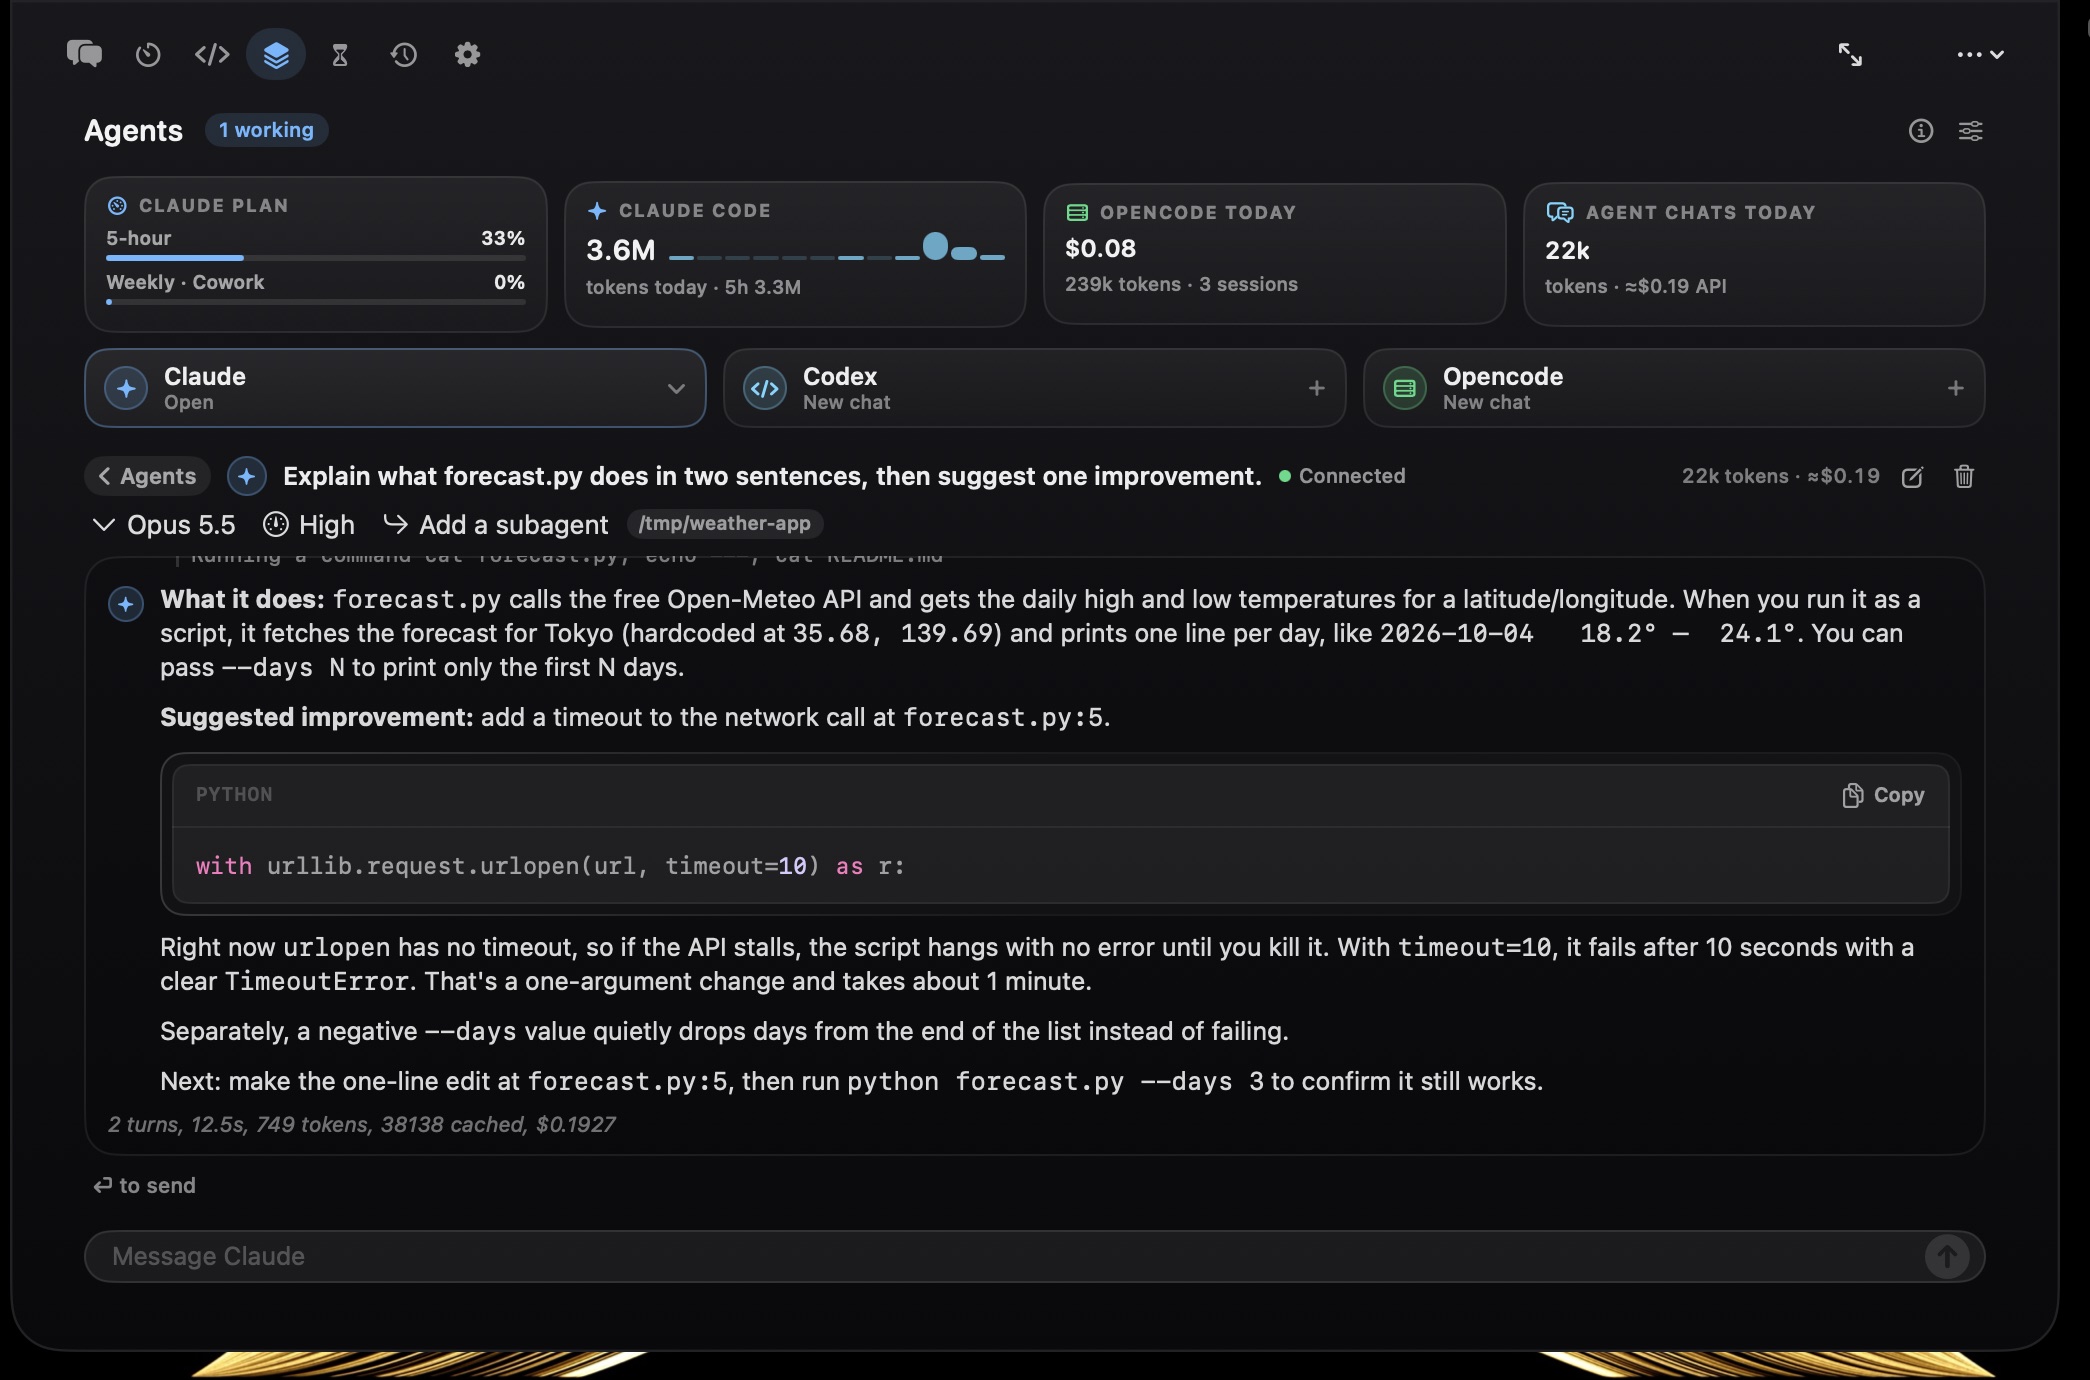Click the turns and cost summary line
This screenshot has width=2090, height=1380.
coord(362,1125)
